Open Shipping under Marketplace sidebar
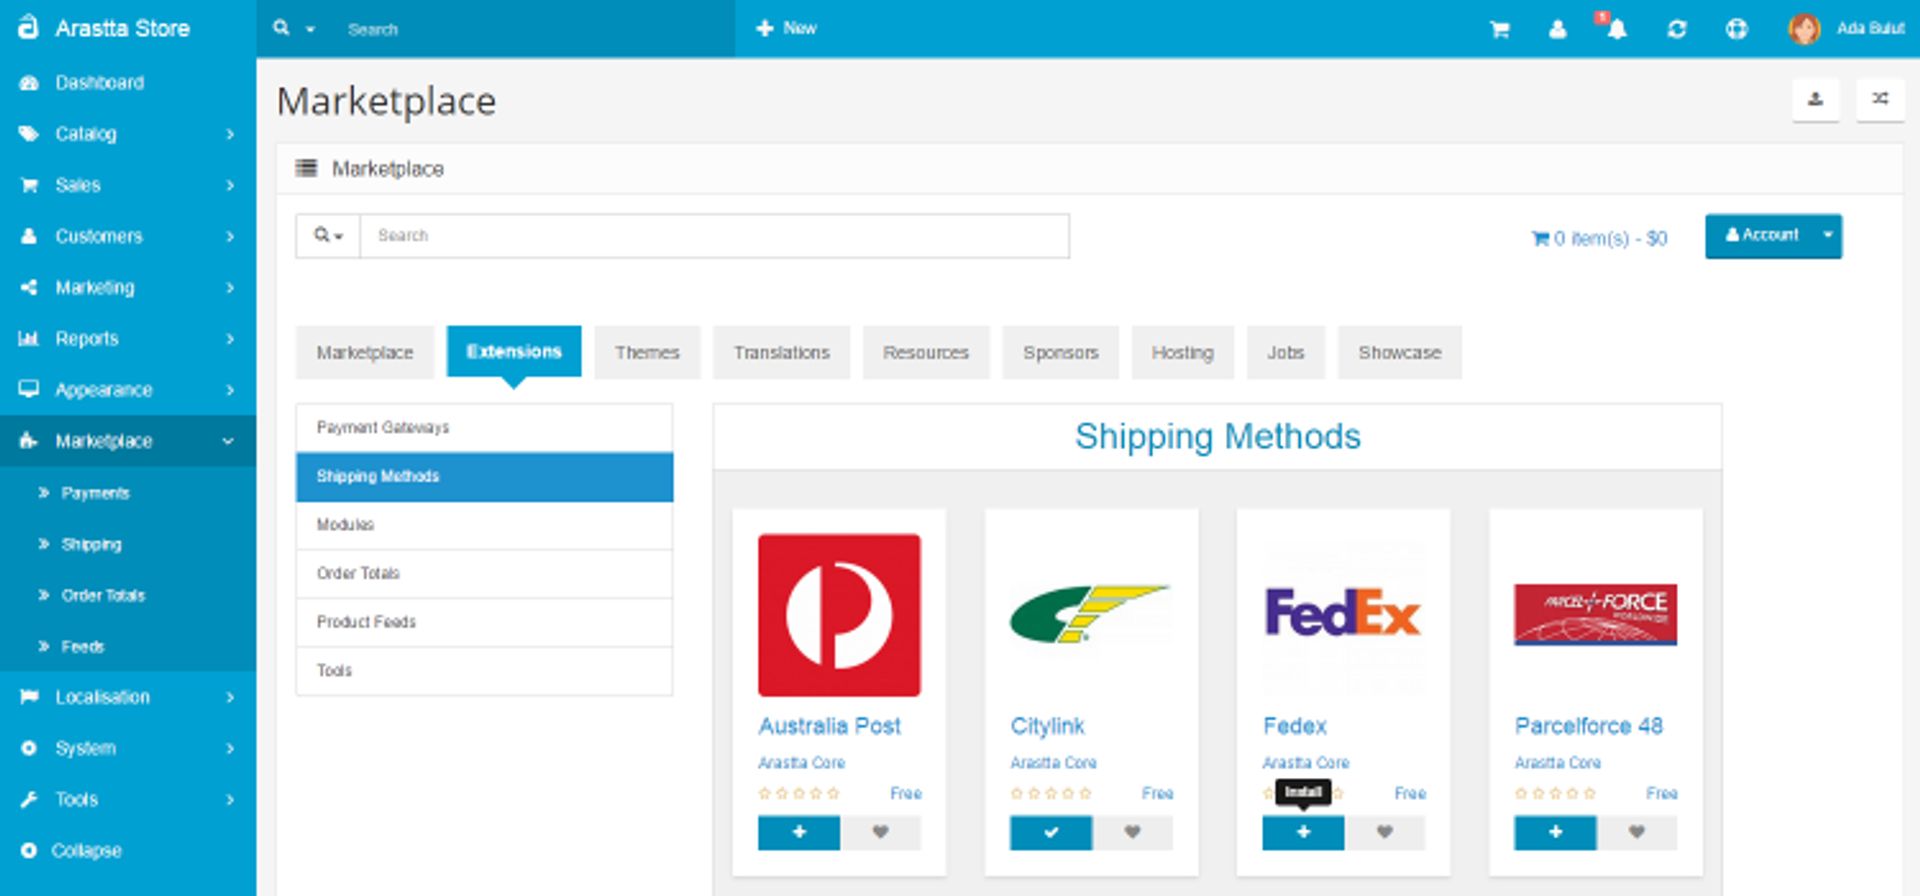This screenshot has width=1920, height=896. 128,544
